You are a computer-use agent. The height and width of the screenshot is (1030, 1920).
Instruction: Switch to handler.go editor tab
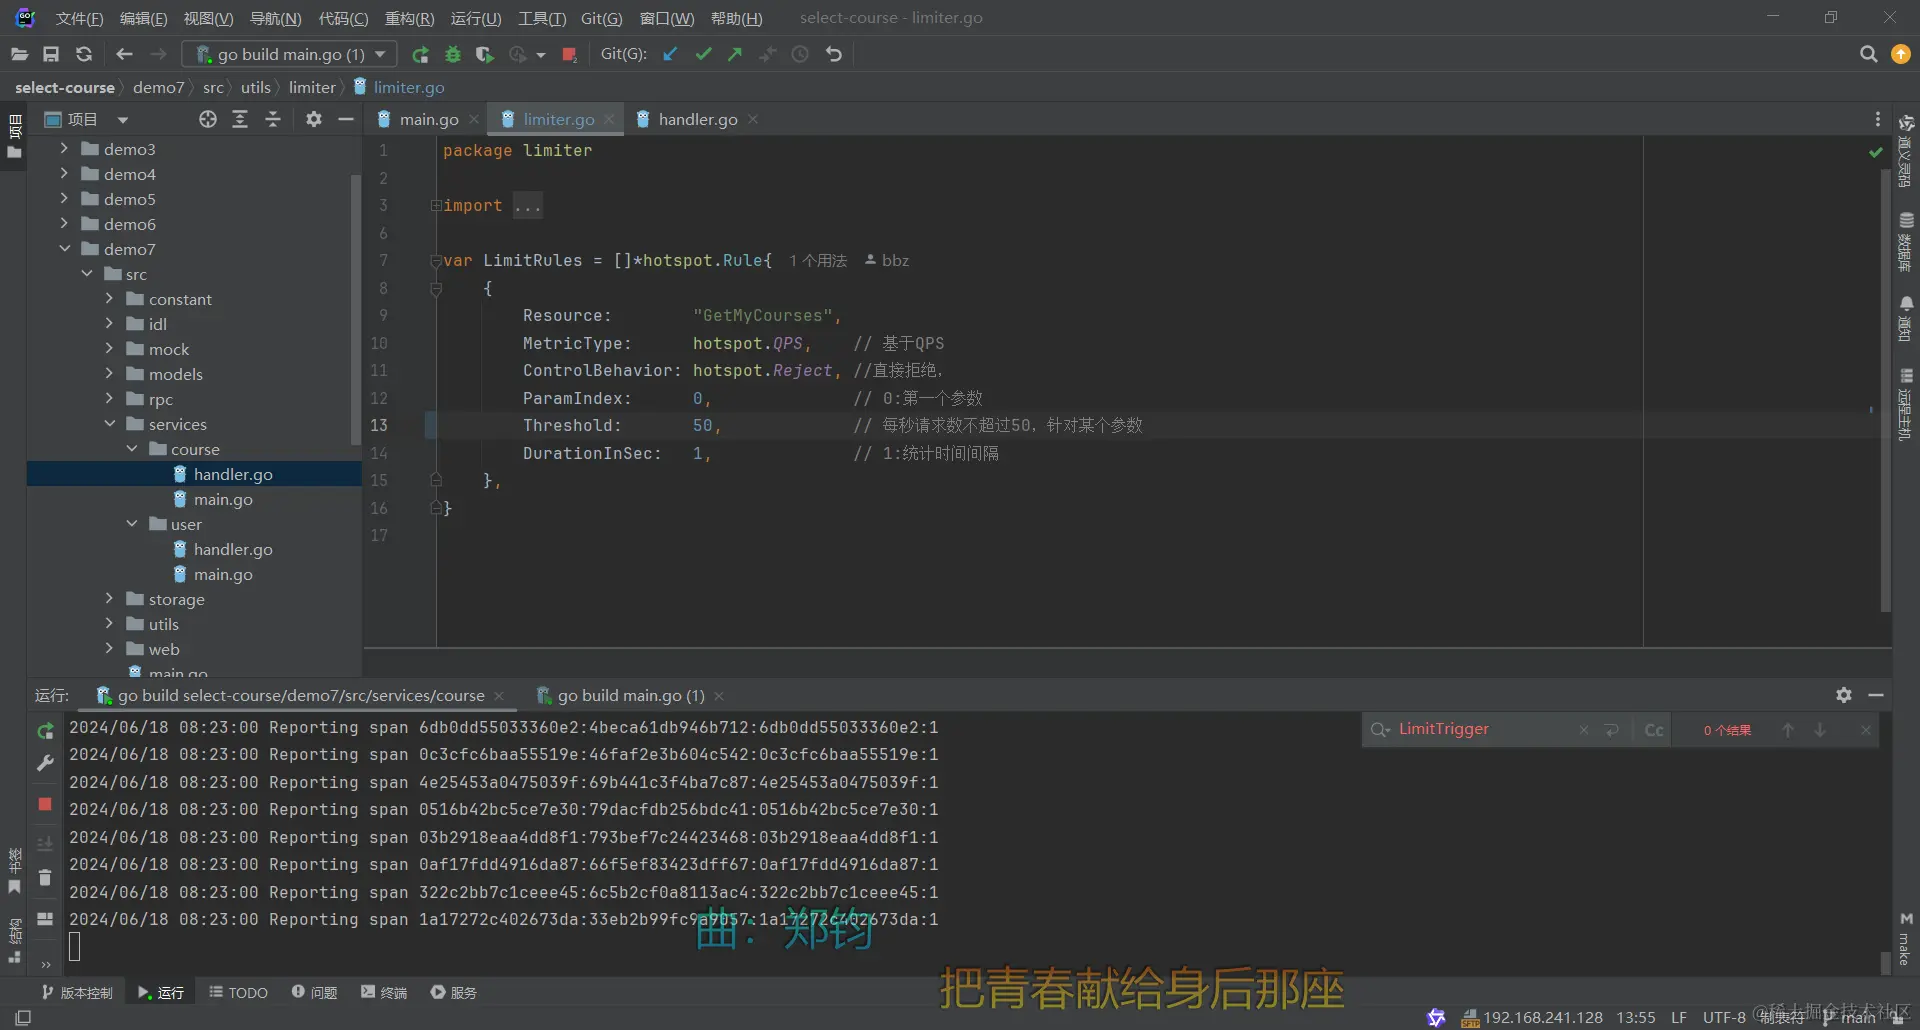(698, 119)
